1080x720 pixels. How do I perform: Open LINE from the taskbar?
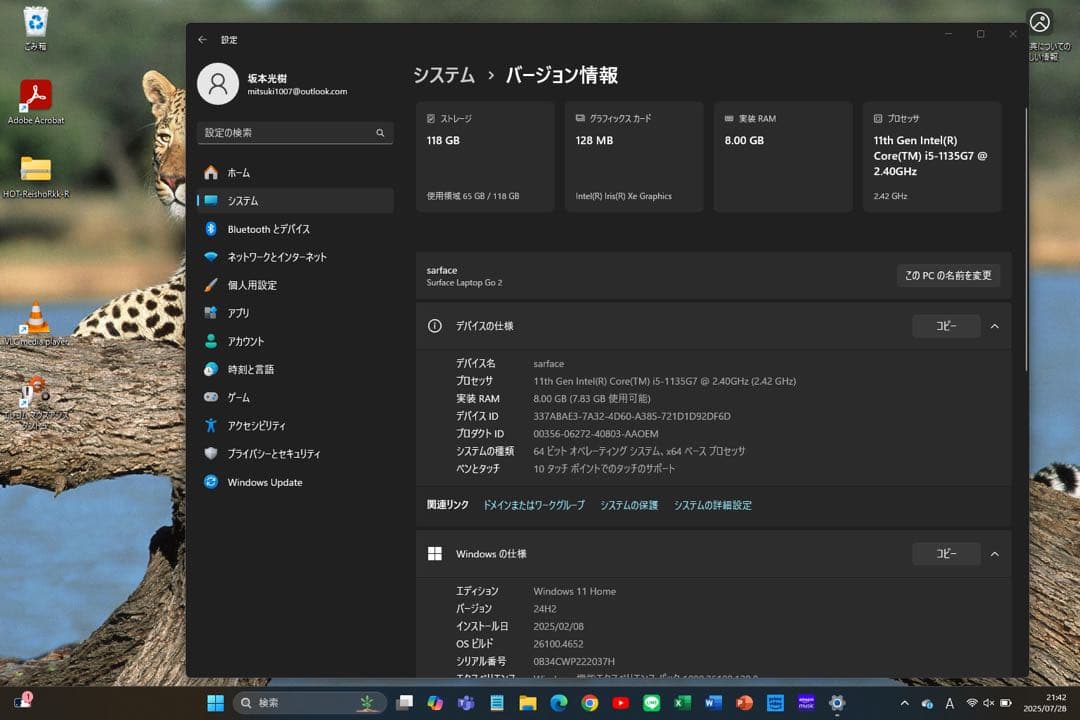[651, 703]
